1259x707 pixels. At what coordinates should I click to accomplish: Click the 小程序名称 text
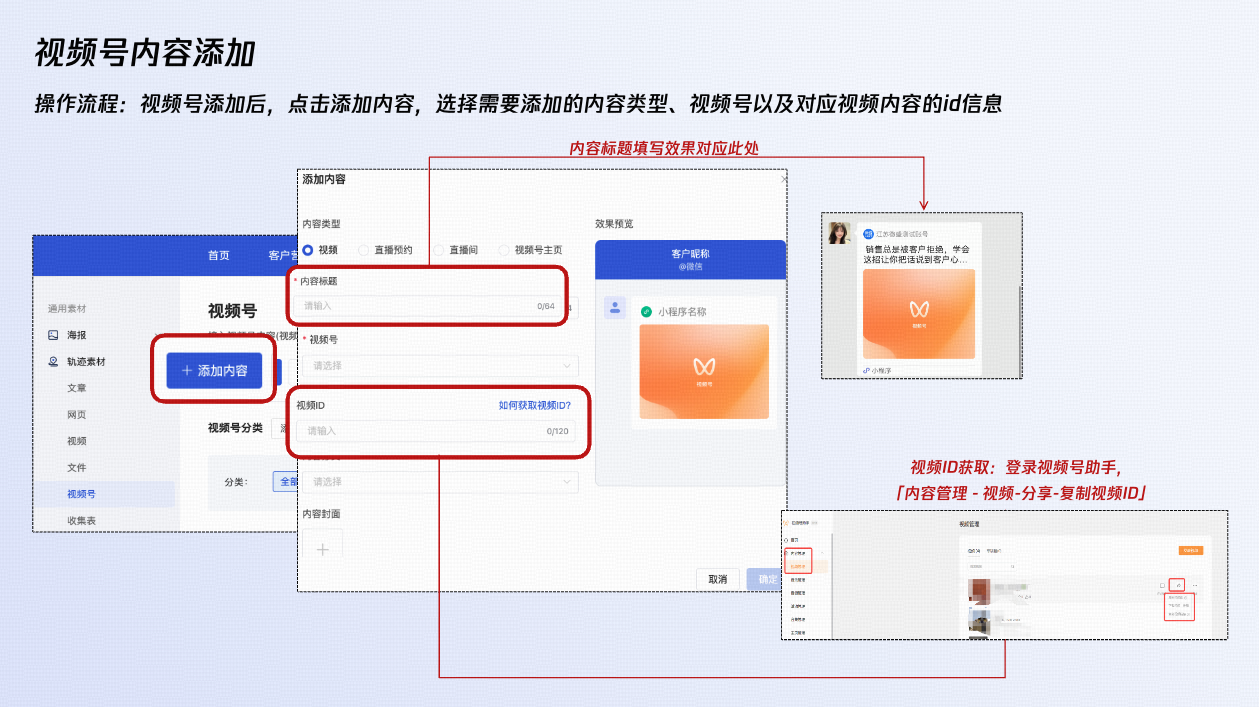682,312
